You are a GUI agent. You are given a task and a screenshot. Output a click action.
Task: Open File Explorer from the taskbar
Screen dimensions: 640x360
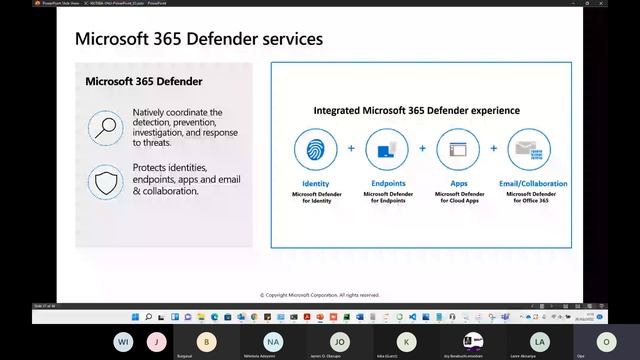coord(201,317)
